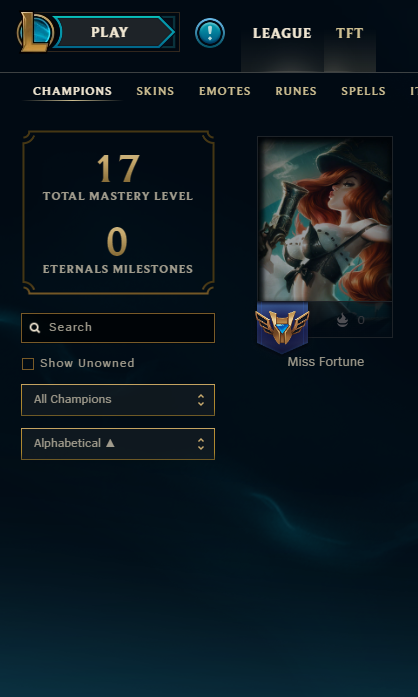Open the Alphabetical sort dropdown
Screen dimensions: 418x697
click(x=118, y=444)
